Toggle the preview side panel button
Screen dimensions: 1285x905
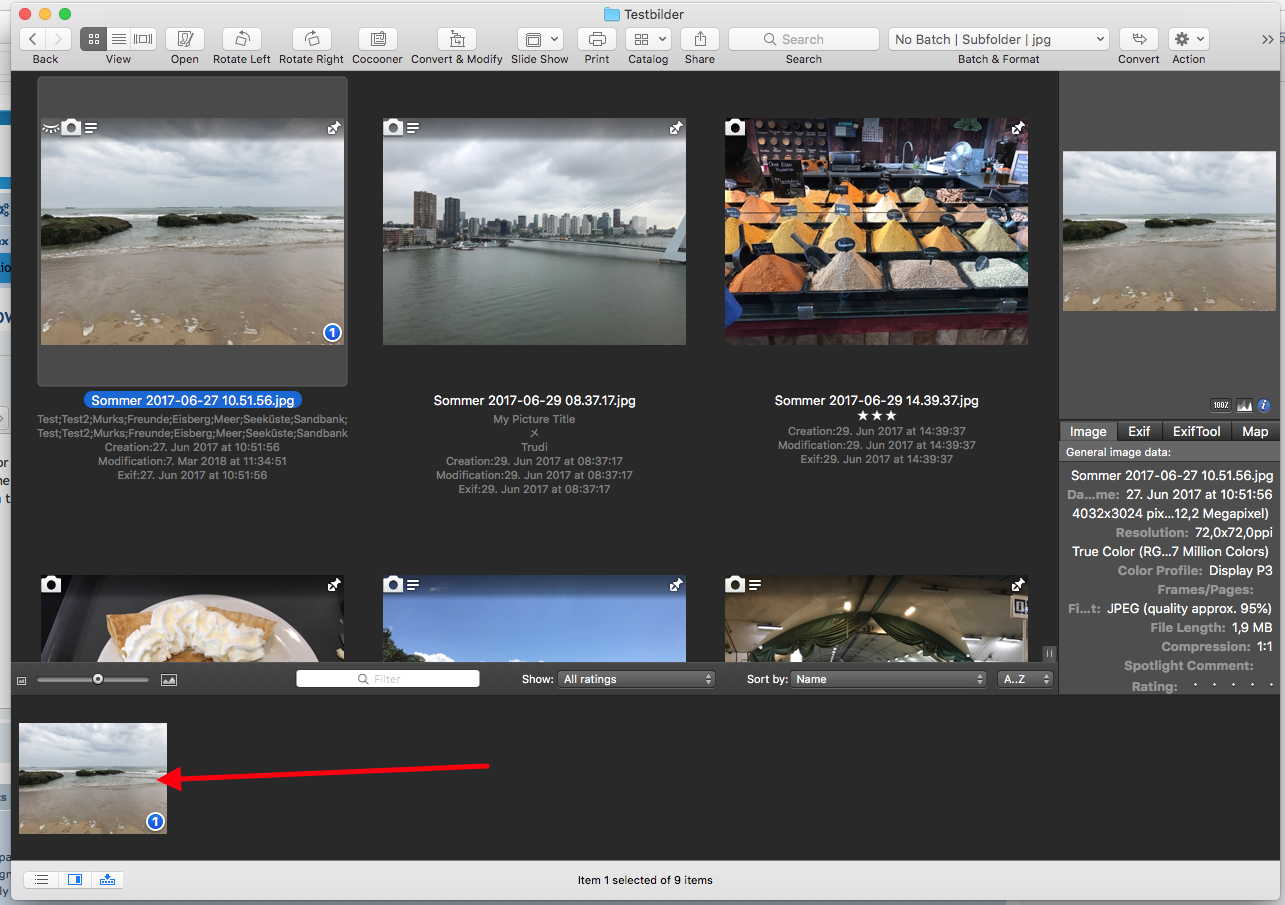(75, 880)
